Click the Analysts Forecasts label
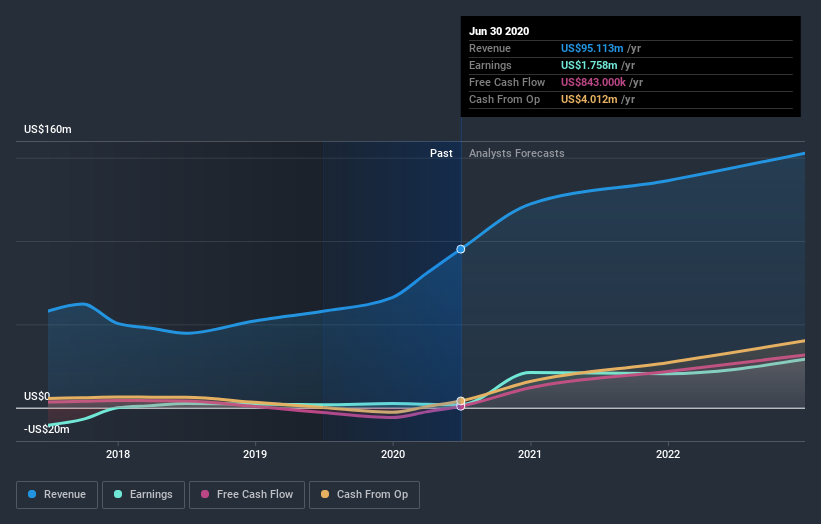 [x=517, y=153]
